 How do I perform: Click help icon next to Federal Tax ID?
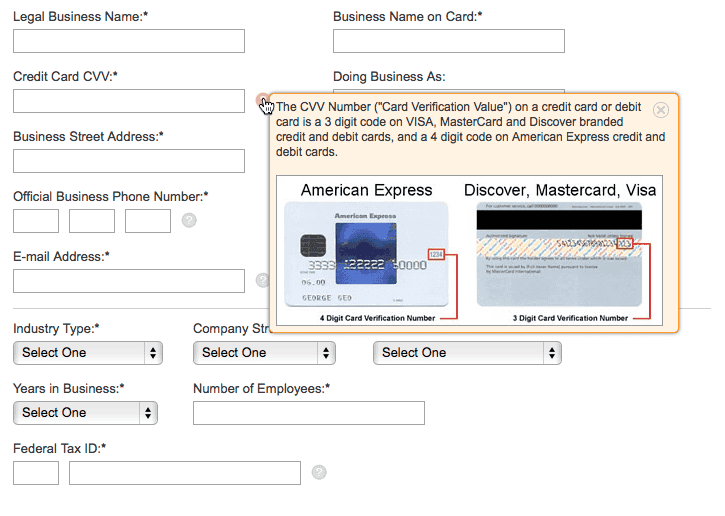tap(319, 472)
